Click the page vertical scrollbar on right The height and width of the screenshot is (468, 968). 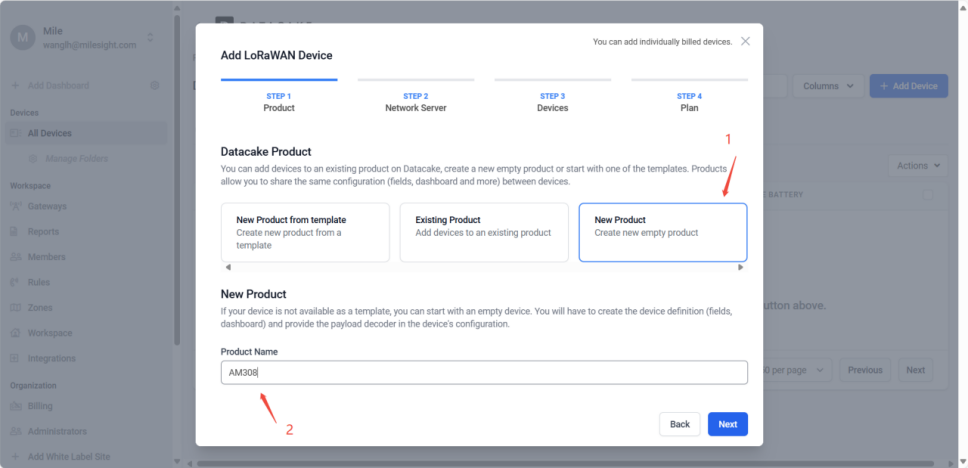(x=962, y=233)
